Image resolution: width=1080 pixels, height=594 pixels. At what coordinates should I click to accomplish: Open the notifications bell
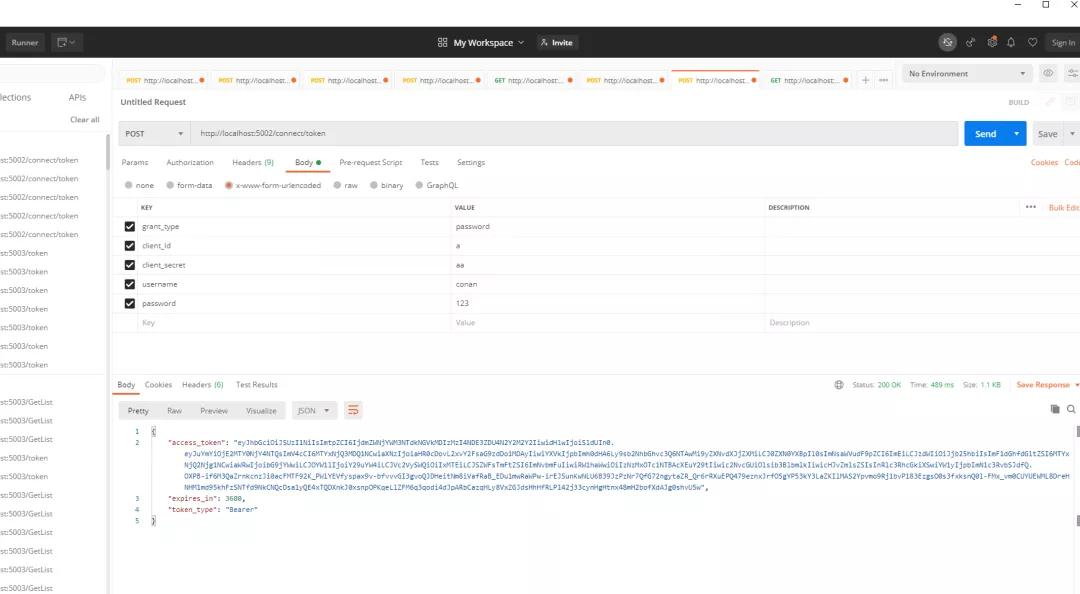[1011, 42]
